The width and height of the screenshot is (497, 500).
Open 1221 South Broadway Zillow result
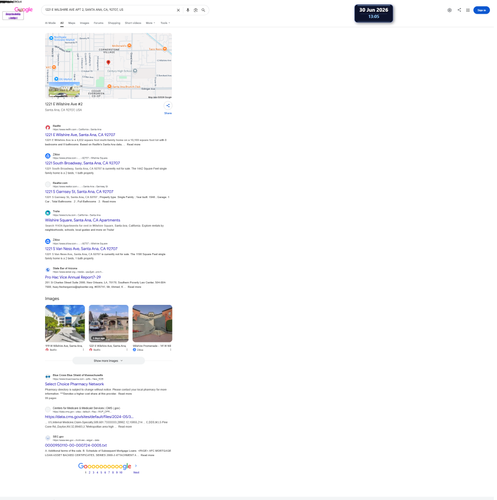click(x=82, y=163)
